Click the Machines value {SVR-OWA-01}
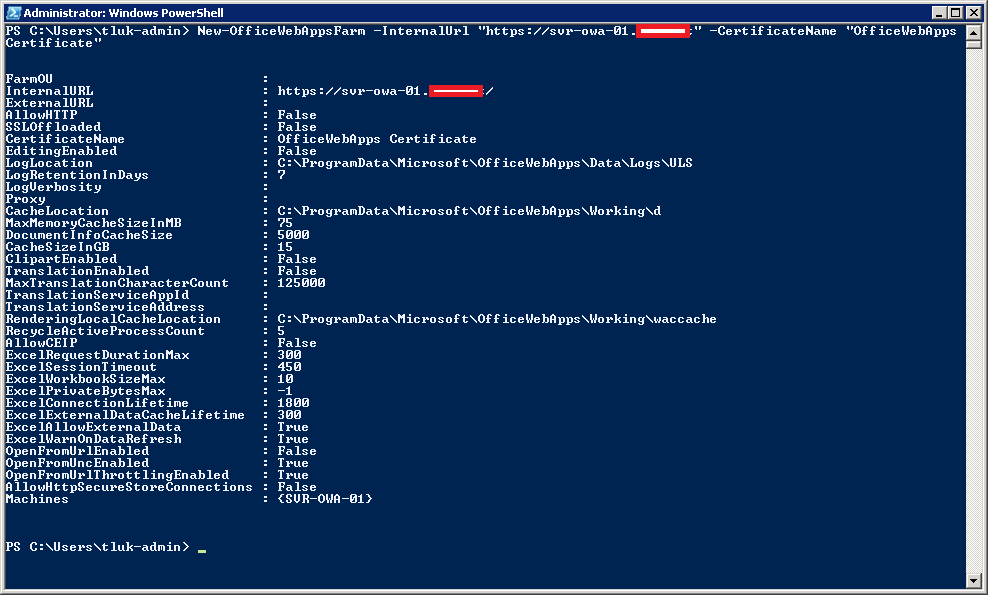The width and height of the screenshot is (988, 595). tap(324, 499)
